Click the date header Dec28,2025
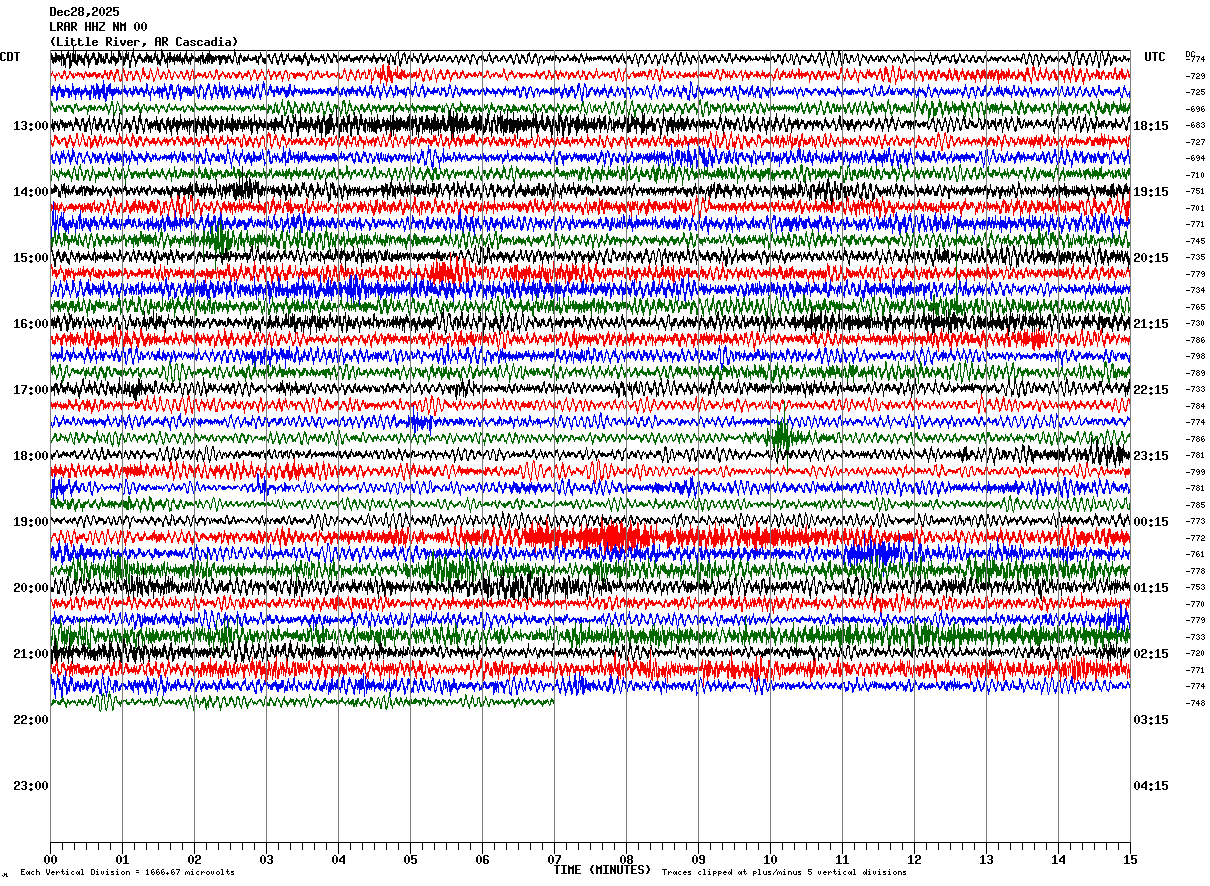1210x886 pixels. click(x=84, y=12)
